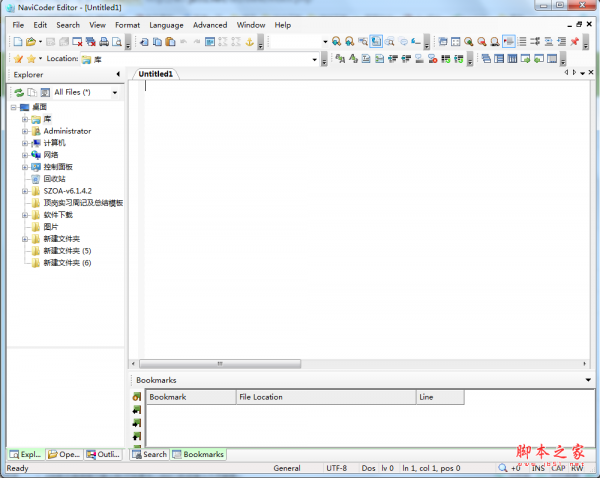Viewport: 600px width, 478px height.
Task: Click the Zoom In magnifier with green plus
Action: (x=468, y=41)
